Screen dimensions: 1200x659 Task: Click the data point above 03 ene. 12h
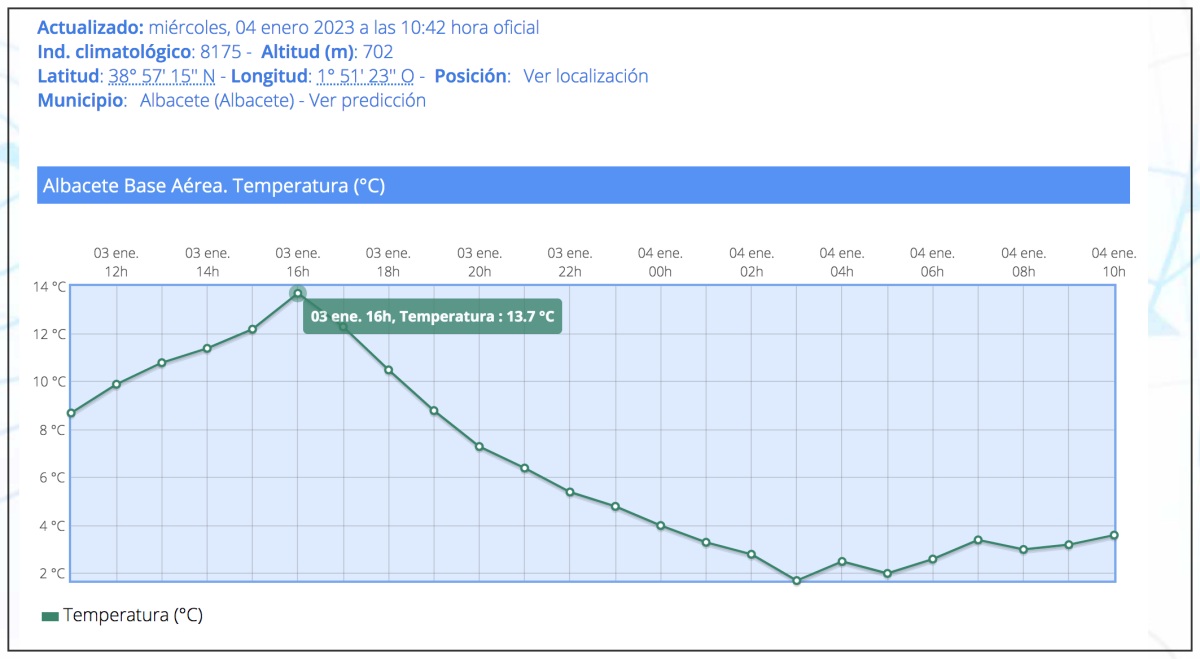[116, 384]
